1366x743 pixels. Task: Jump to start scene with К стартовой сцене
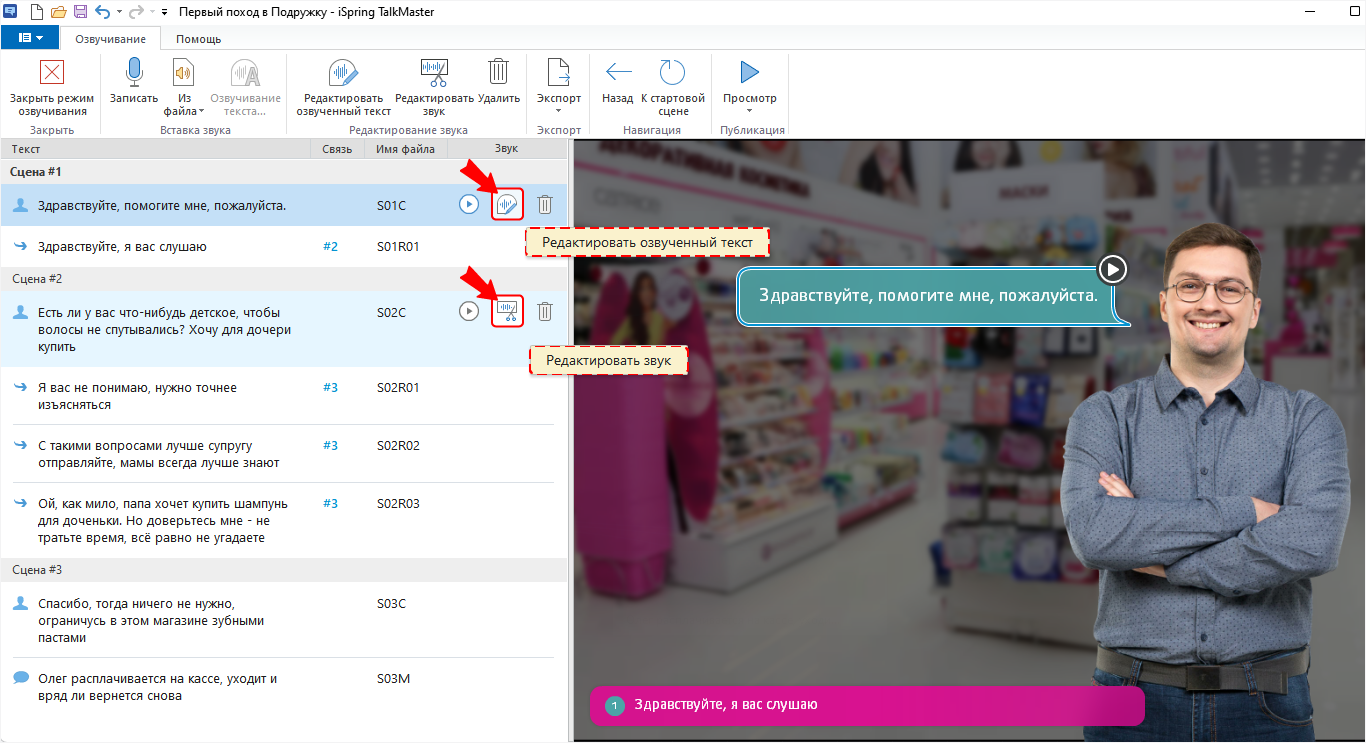(673, 86)
